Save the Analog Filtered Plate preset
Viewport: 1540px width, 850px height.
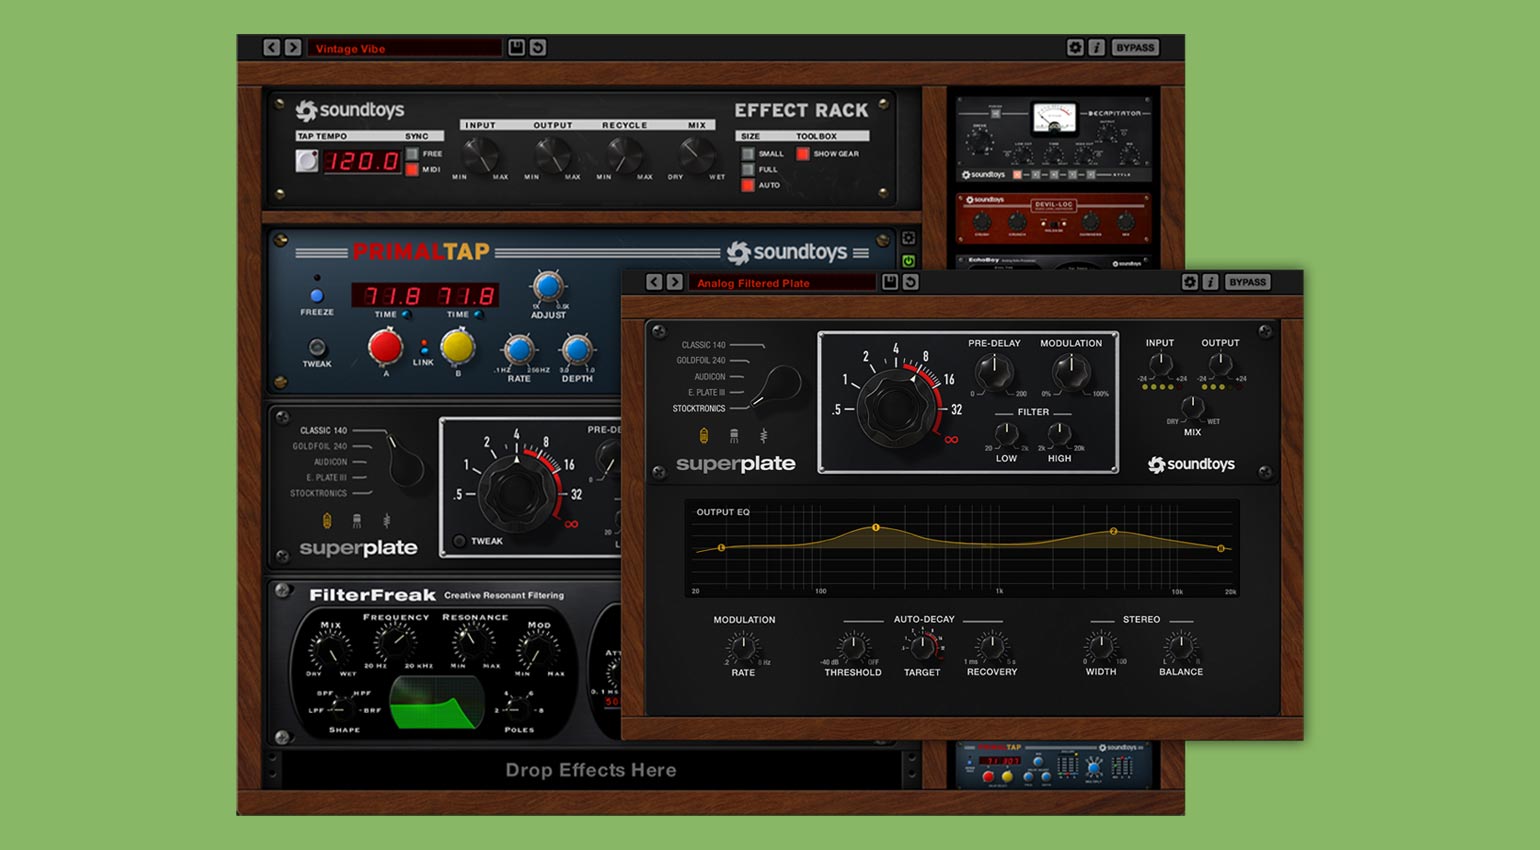(x=890, y=282)
